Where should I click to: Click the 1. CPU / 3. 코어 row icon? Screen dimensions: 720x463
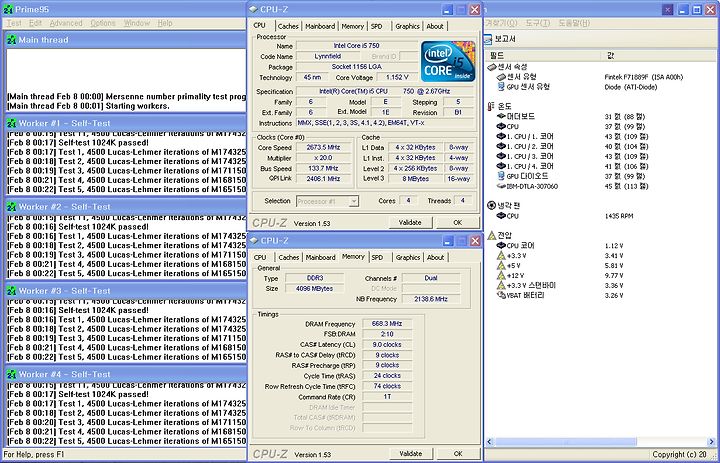coord(501,156)
